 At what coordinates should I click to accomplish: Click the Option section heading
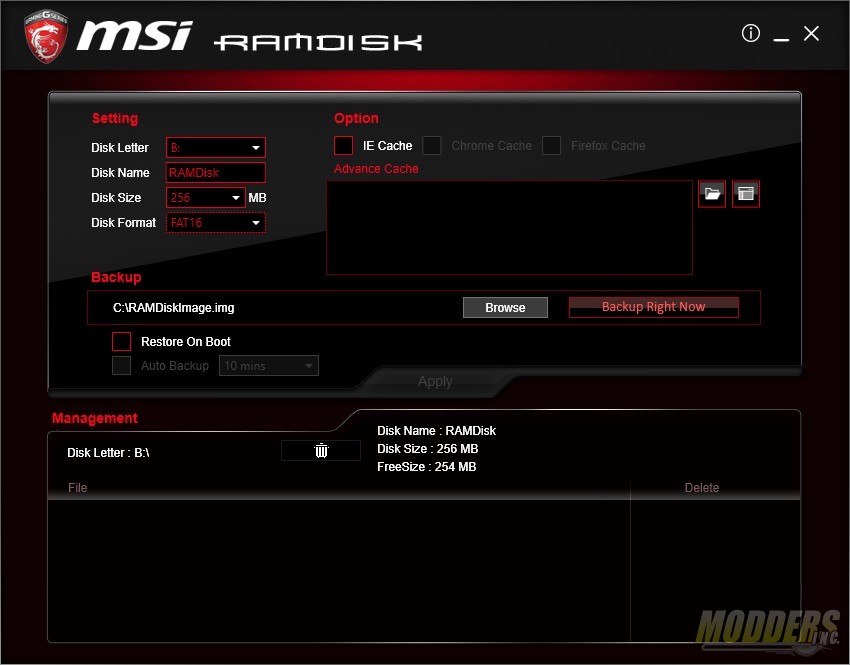point(356,118)
